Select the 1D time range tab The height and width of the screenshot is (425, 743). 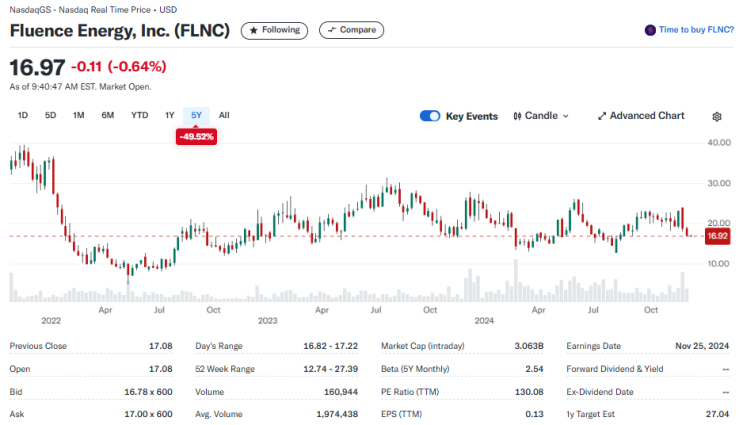23,115
